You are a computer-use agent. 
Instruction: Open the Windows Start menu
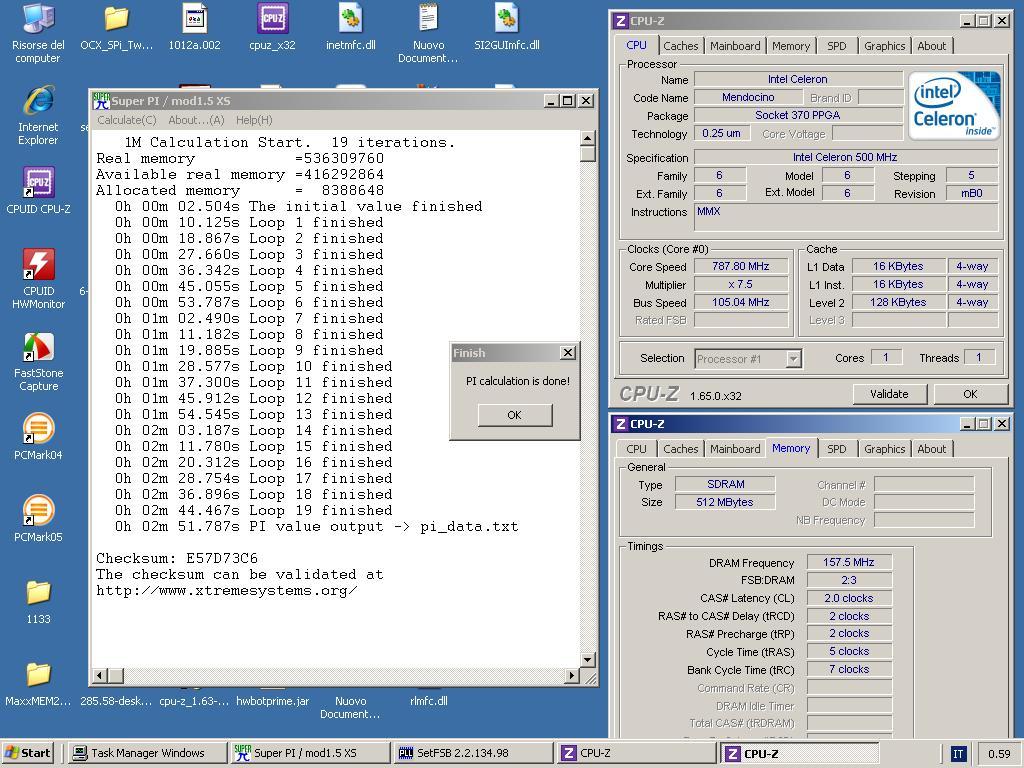[x=27, y=753]
